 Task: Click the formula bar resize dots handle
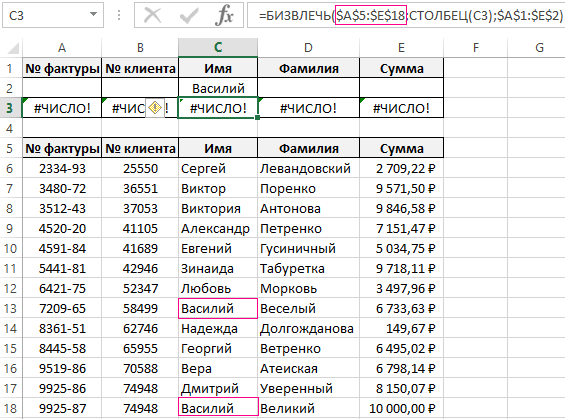pyautogui.click(x=119, y=15)
